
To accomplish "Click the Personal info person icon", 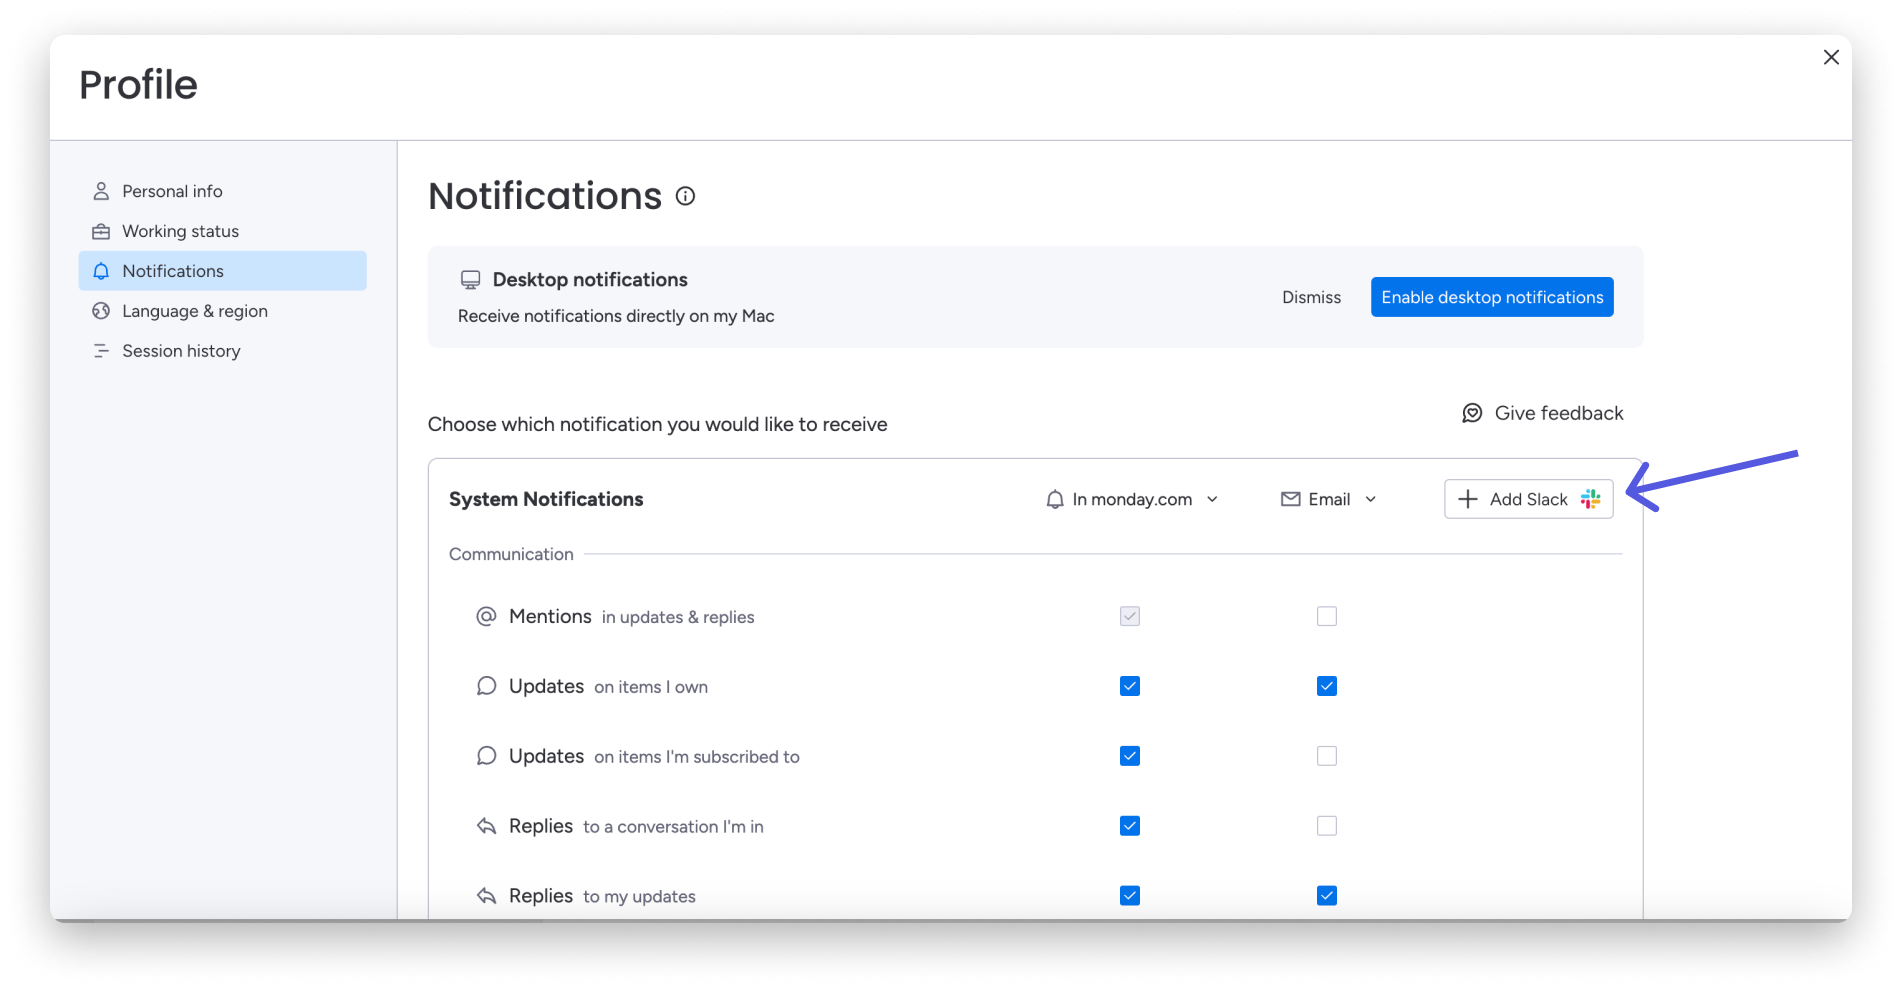I will (x=101, y=191).
